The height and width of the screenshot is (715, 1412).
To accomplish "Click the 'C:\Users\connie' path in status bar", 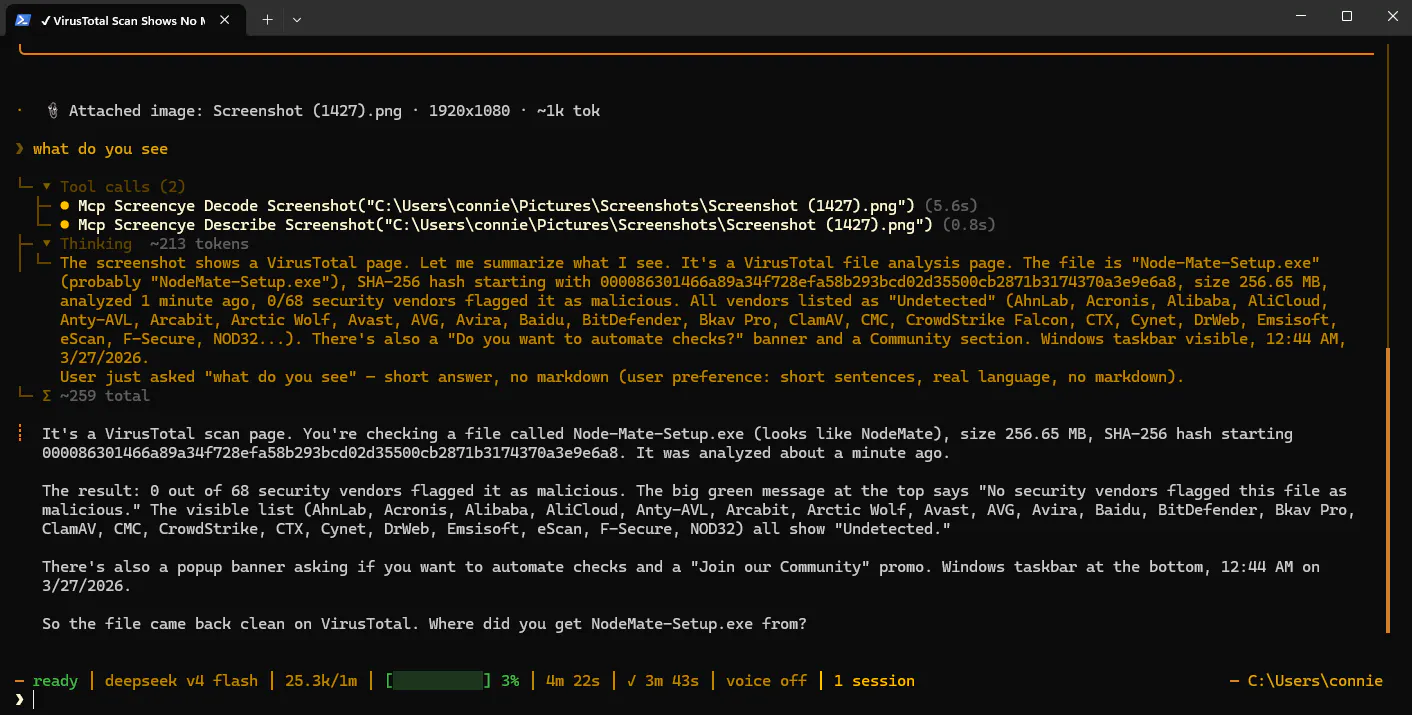I will tap(1315, 681).
